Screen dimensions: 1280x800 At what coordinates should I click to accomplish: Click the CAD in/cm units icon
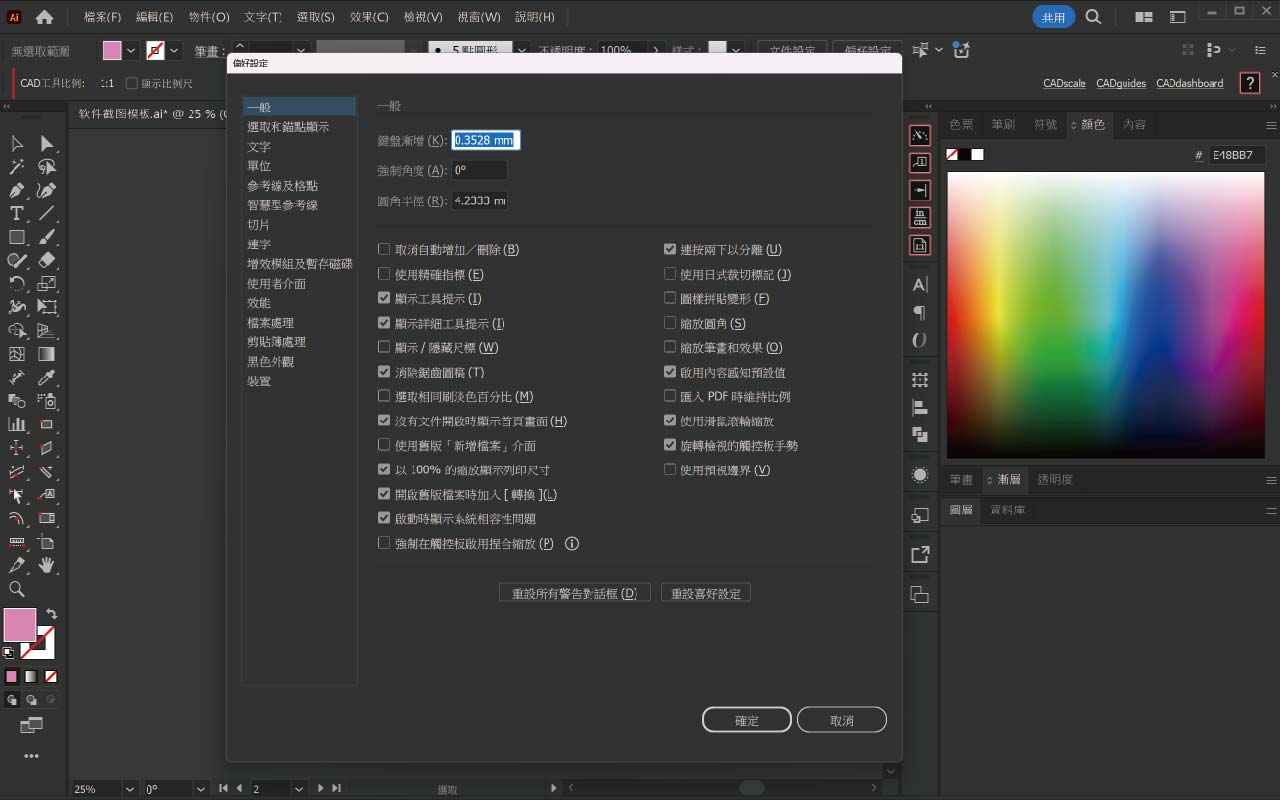point(919,217)
